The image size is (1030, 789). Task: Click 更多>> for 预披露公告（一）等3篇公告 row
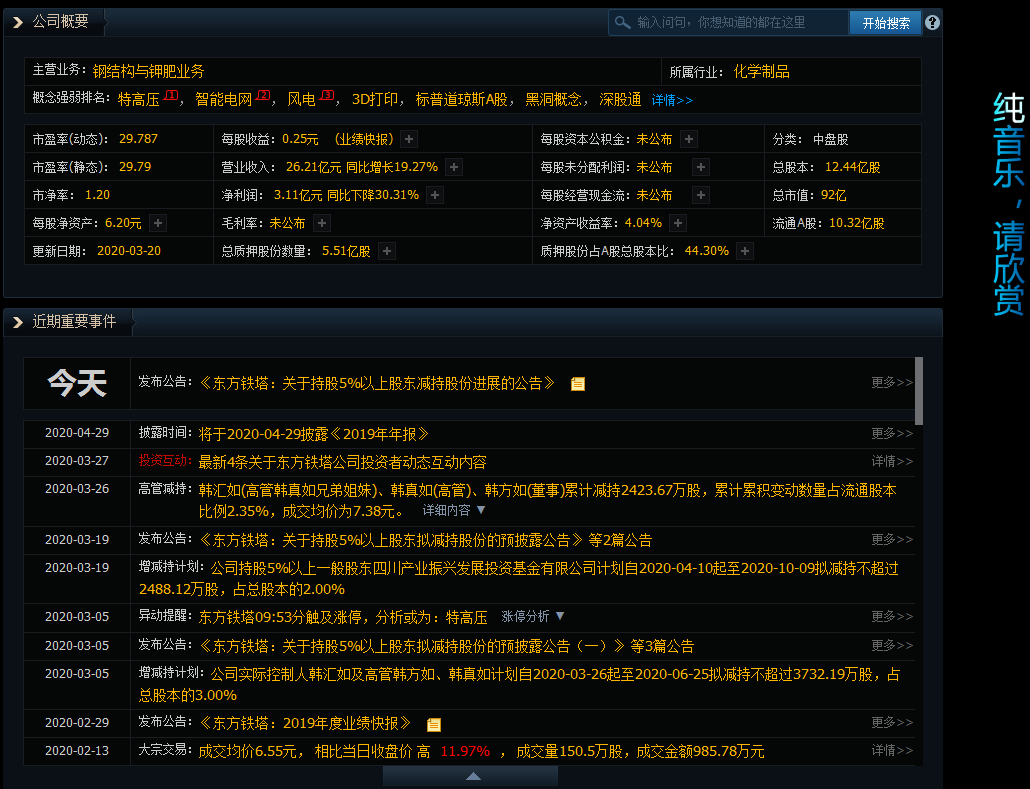(892, 645)
